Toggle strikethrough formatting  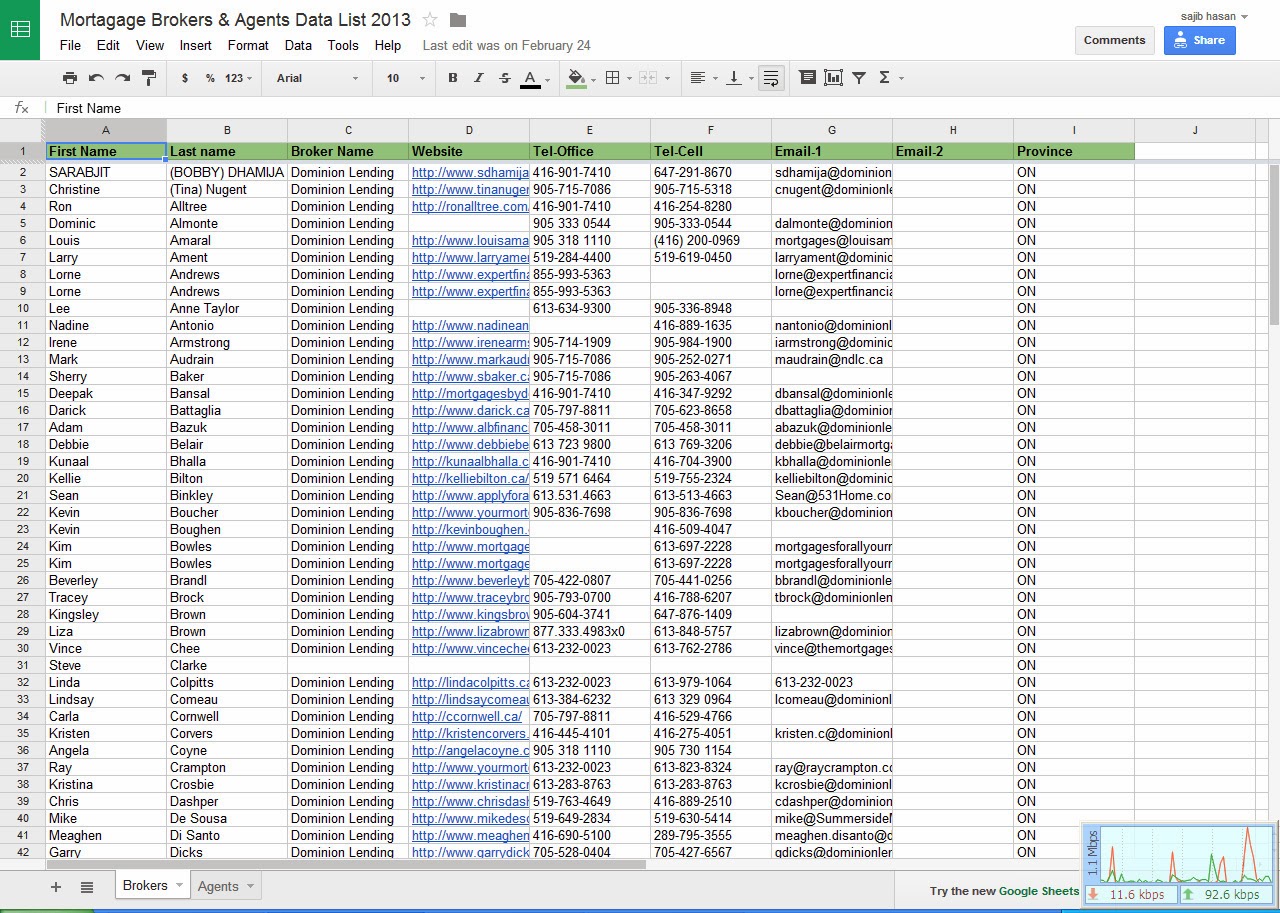[x=505, y=78]
